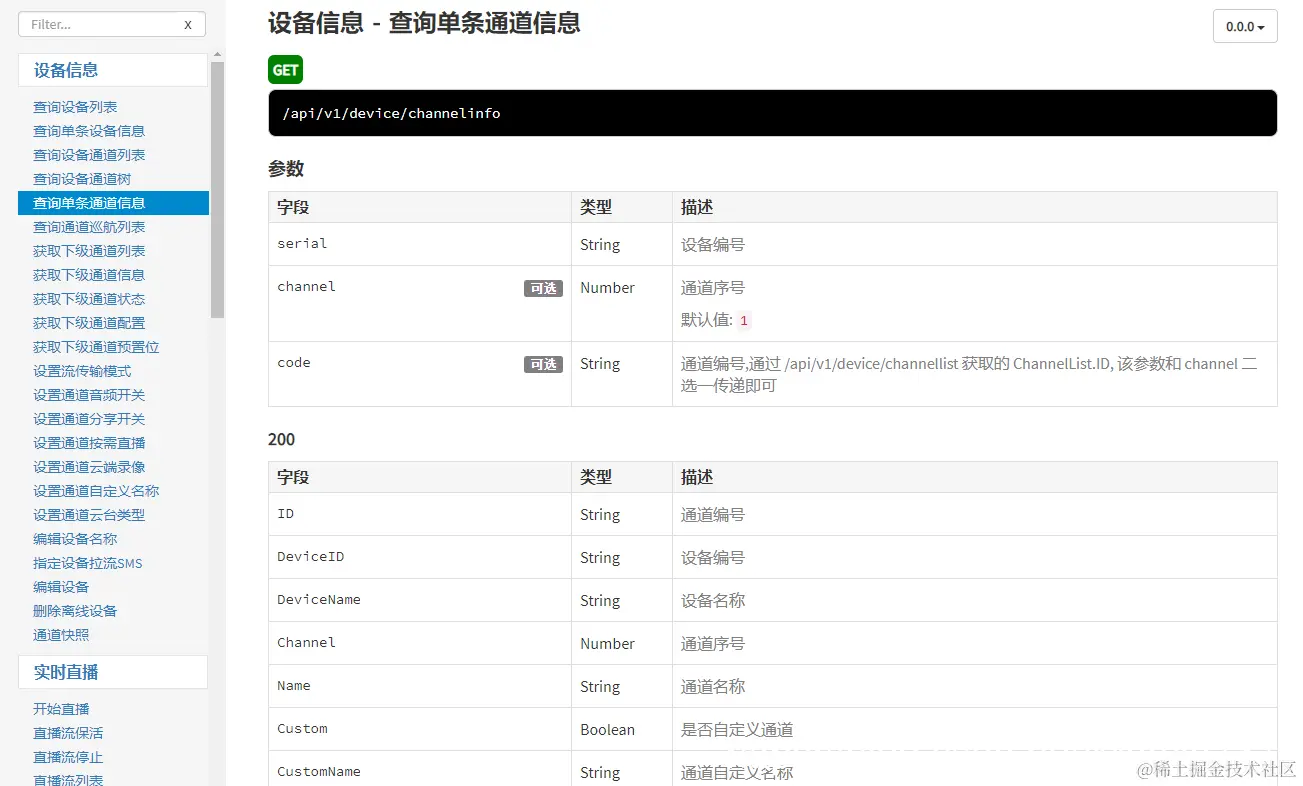This screenshot has width=1303, height=786.
Task: Click the 可选 badge in channel row
Action: pyautogui.click(x=543, y=288)
